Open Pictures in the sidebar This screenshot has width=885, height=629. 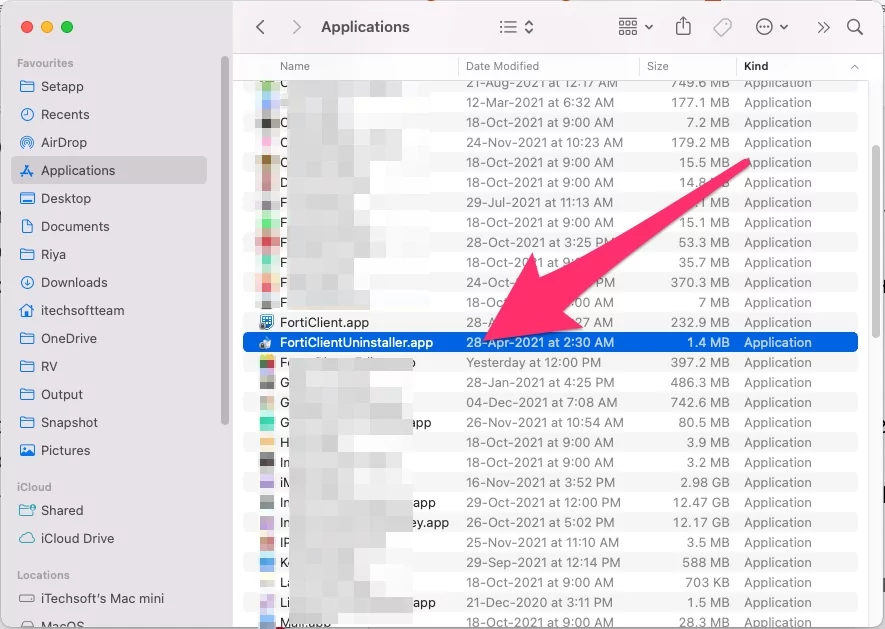[109, 451]
